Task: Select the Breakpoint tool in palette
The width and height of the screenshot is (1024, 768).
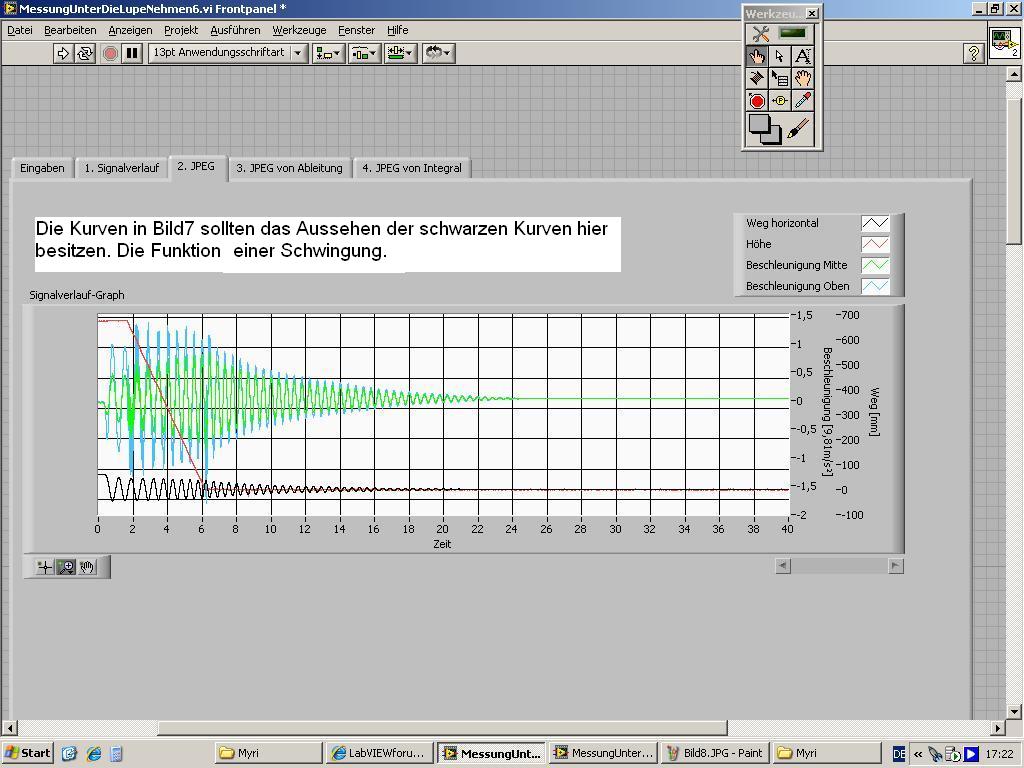Action: pyautogui.click(x=757, y=101)
